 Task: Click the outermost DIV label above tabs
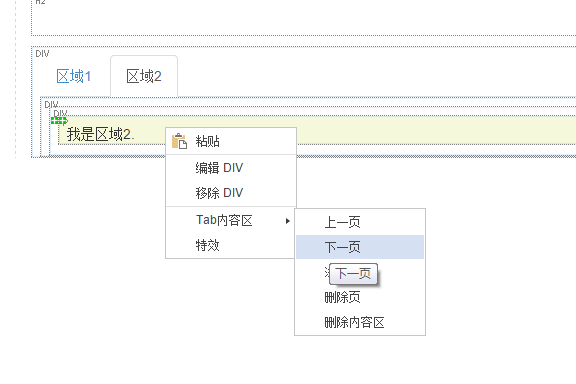coord(42,54)
